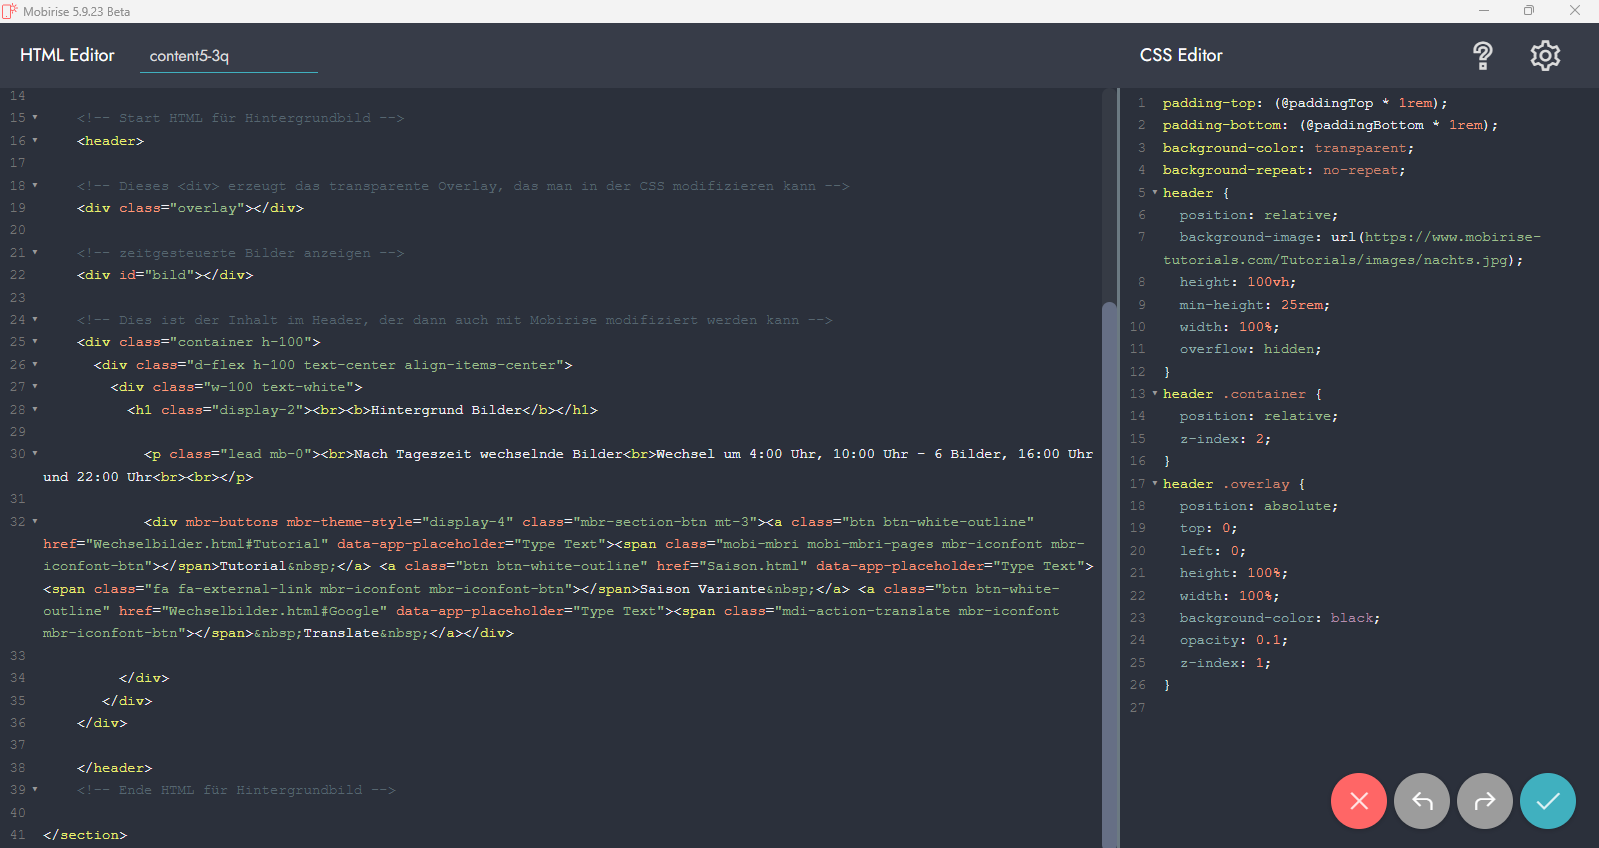The height and width of the screenshot is (848, 1599).
Task: Click the 'Hintergrund Bilder' heading text
Action: (x=447, y=410)
